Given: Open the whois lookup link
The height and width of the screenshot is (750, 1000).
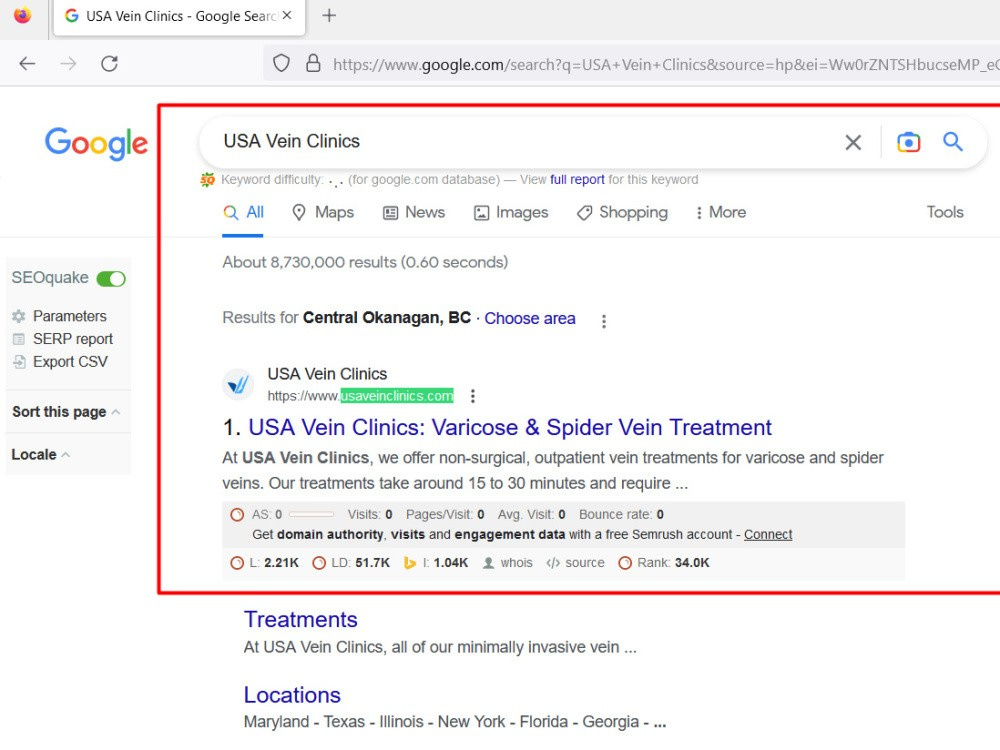Looking at the screenshot, I should [x=508, y=562].
